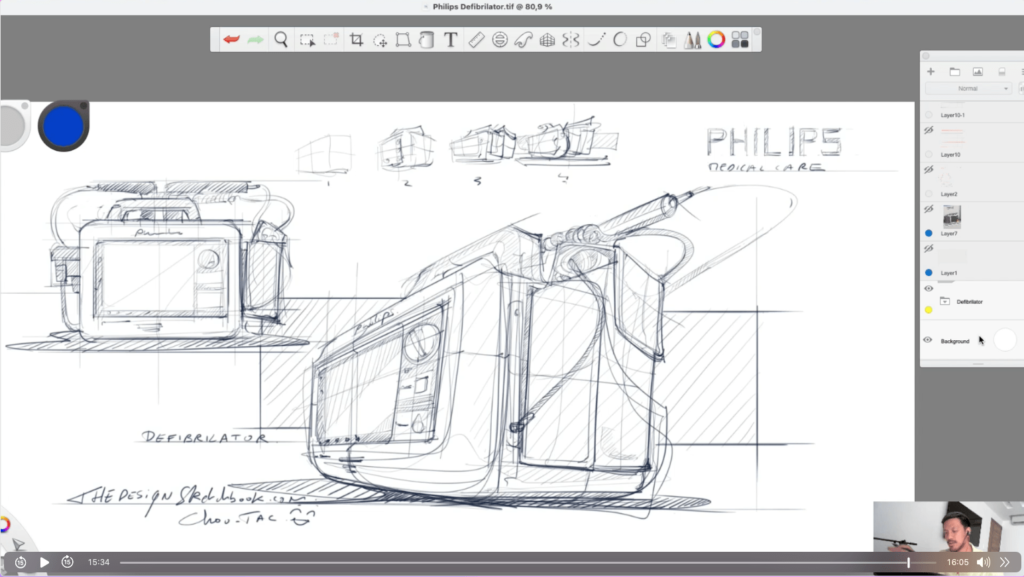The width and height of the screenshot is (1024, 577).
Task: Click the red Undo arrow
Action: point(231,40)
